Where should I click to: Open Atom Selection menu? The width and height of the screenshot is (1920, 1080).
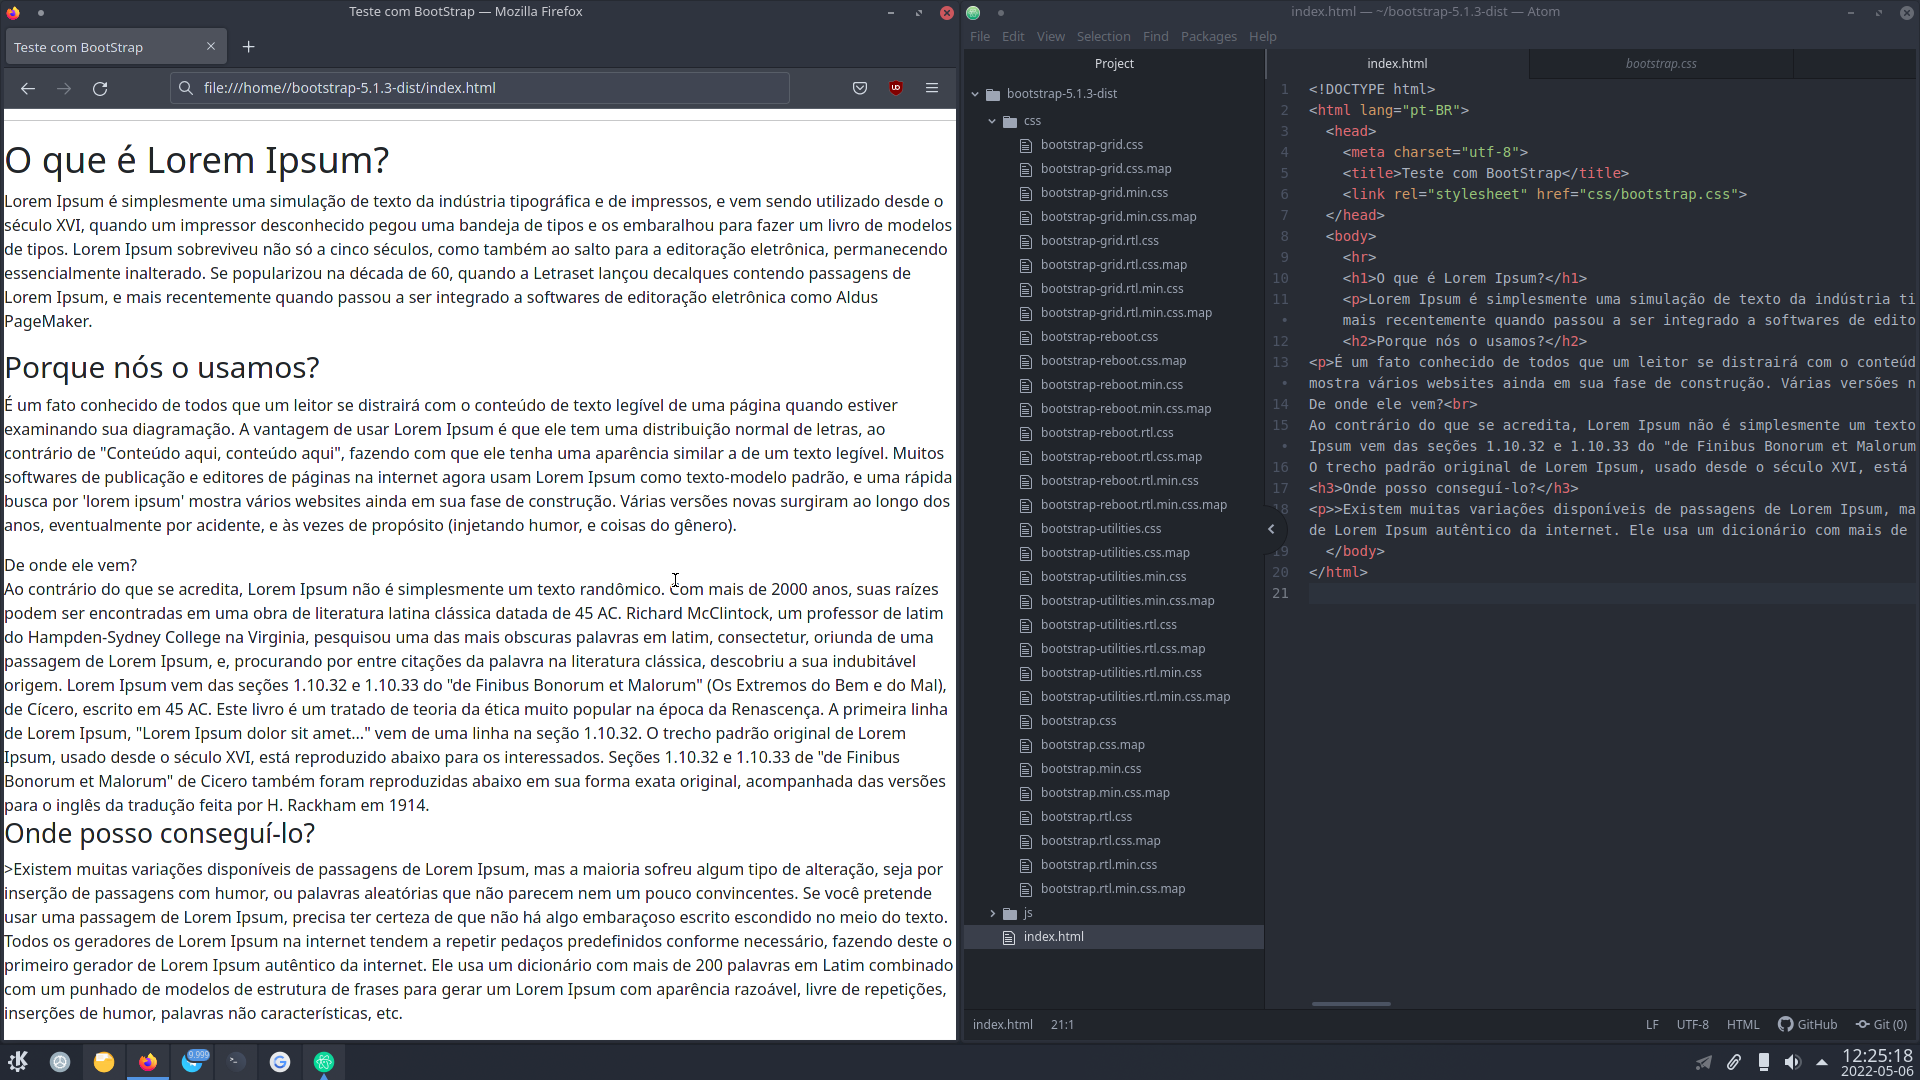point(1103,36)
